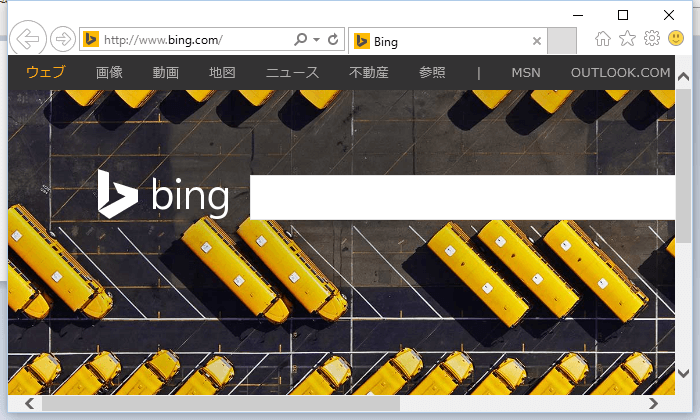The height and width of the screenshot is (420, 700).
Task: Open the OUTLOOK.COM link
Action: [621, 72]
